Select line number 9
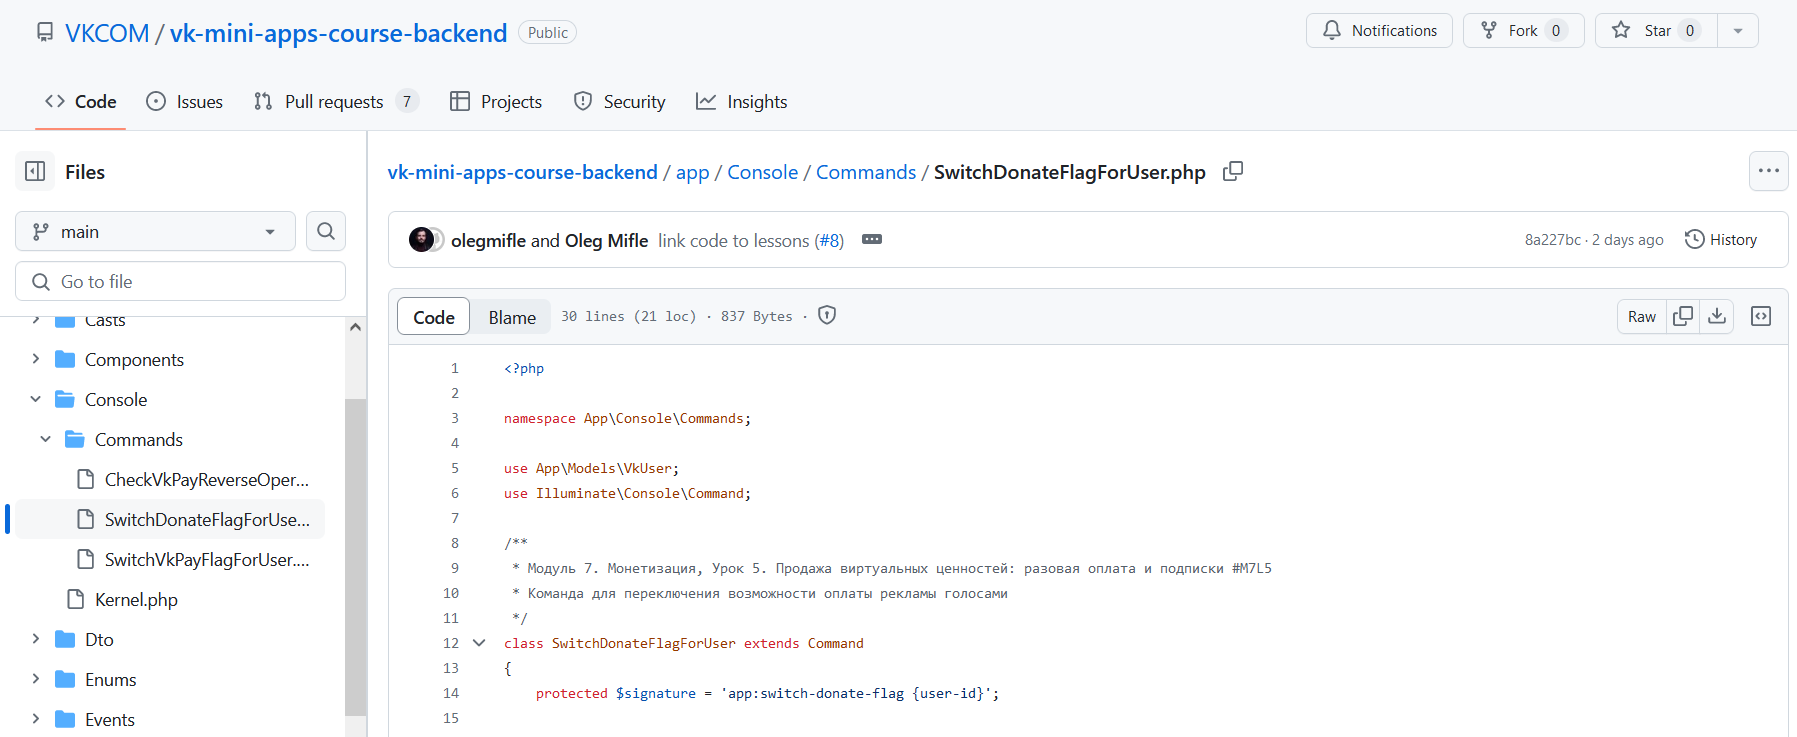Screen dimensions: 1797x737 [x=454, y=568]
